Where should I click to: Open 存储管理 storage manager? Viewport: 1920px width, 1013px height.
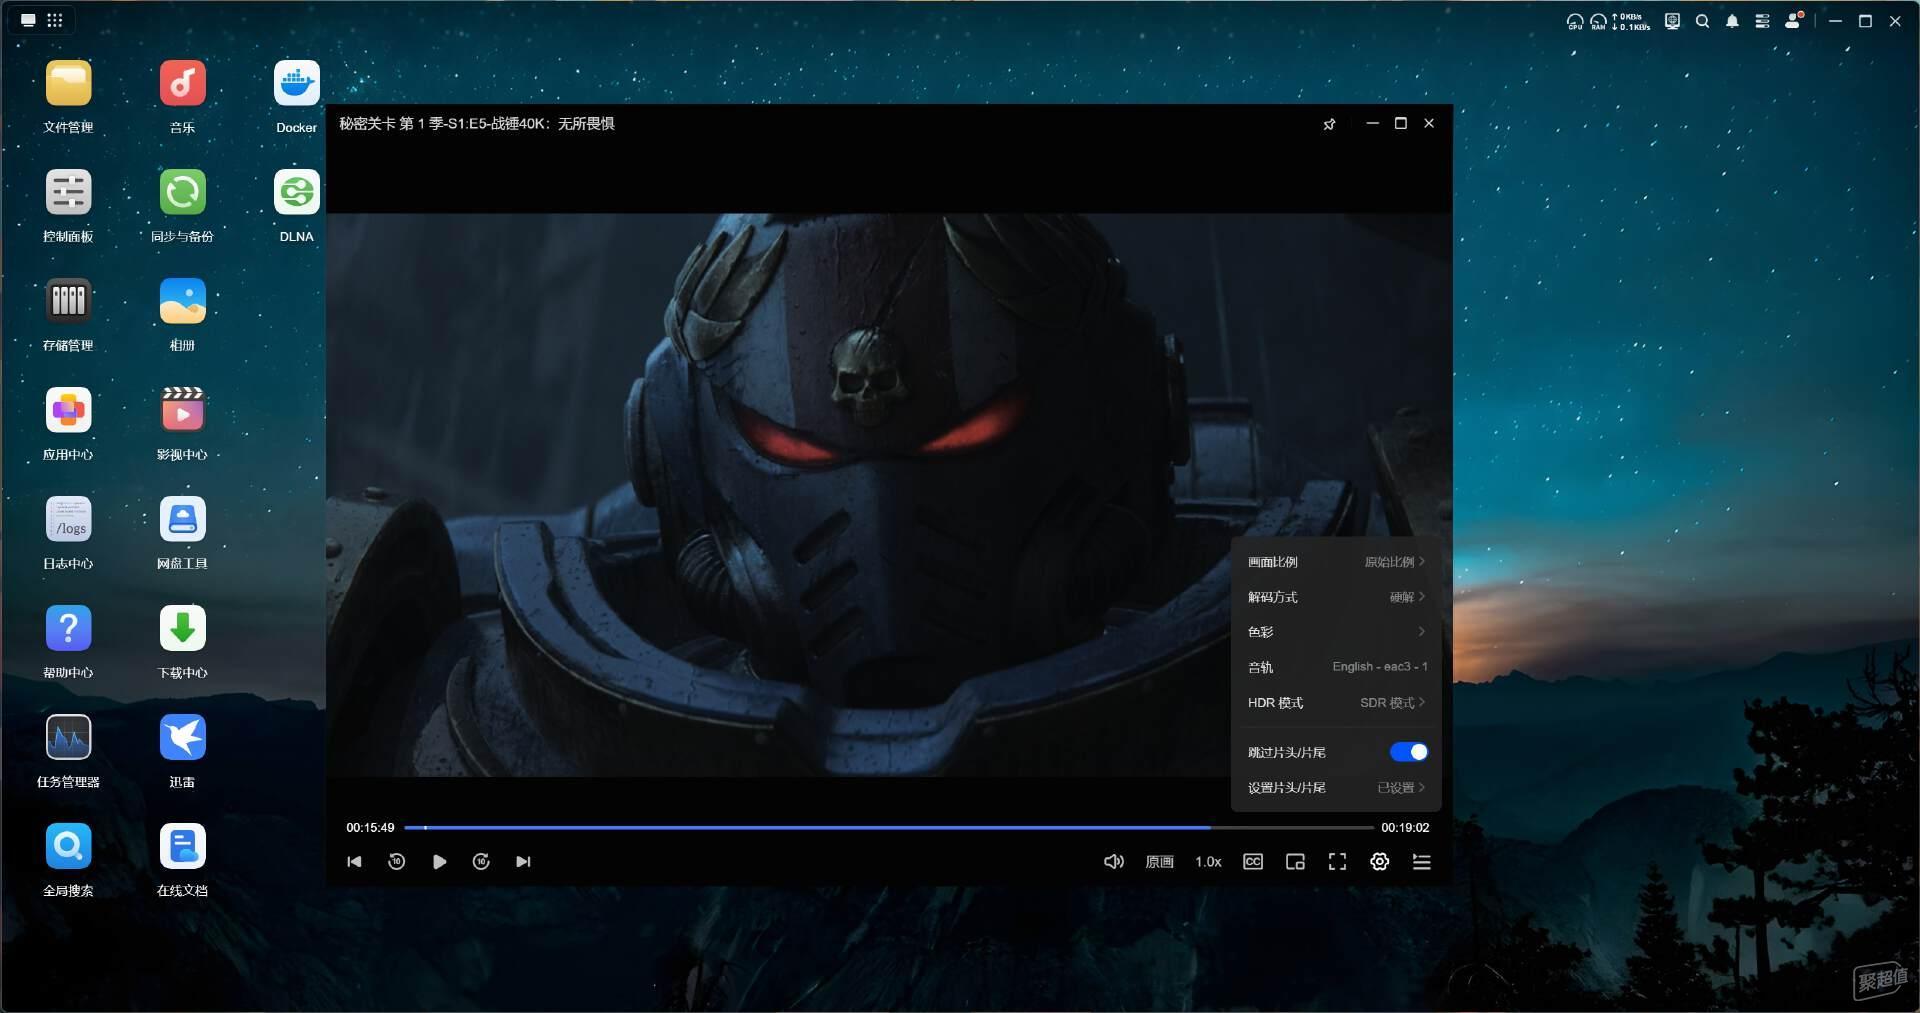coord(68,301)
